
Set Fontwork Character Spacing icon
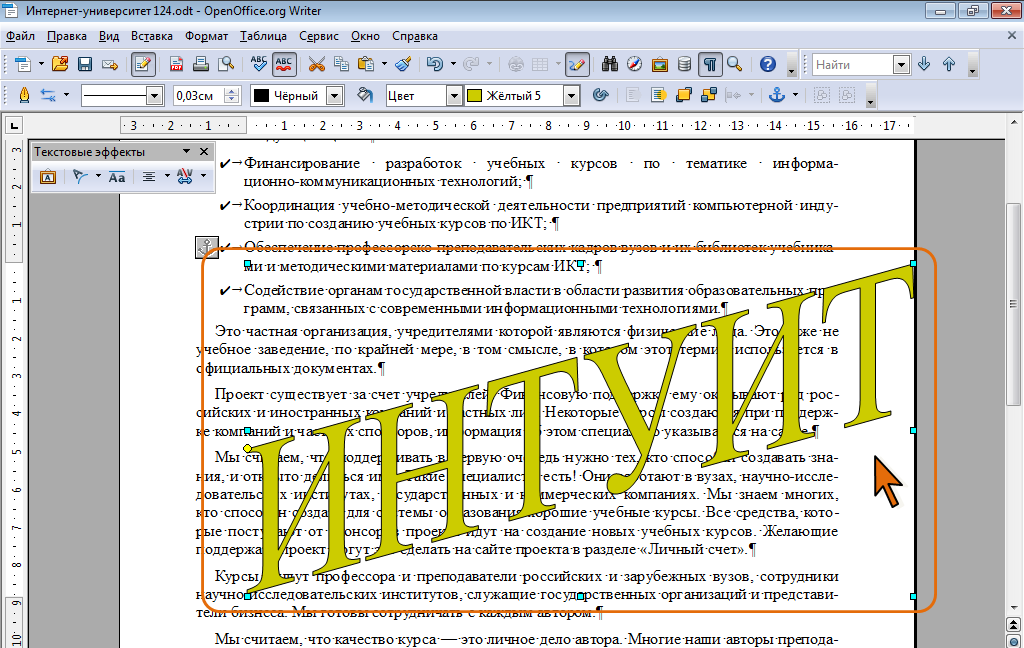point(185,176)
